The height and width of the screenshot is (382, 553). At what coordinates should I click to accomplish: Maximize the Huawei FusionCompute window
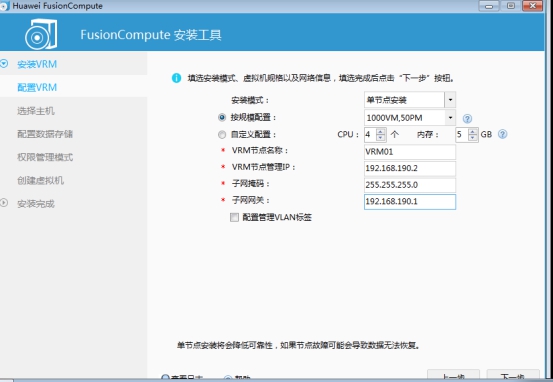pyautogui.click(x=511, y=6)
